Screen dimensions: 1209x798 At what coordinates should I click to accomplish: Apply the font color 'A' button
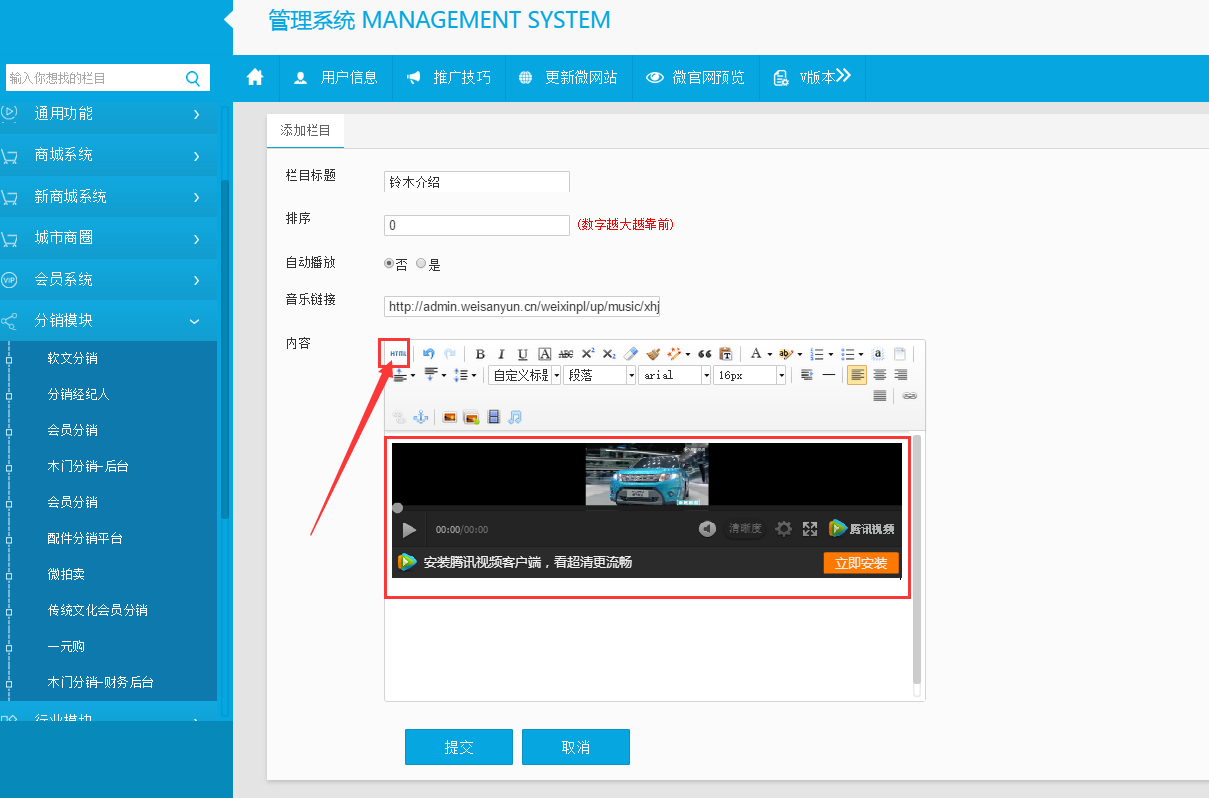[756, 354]
